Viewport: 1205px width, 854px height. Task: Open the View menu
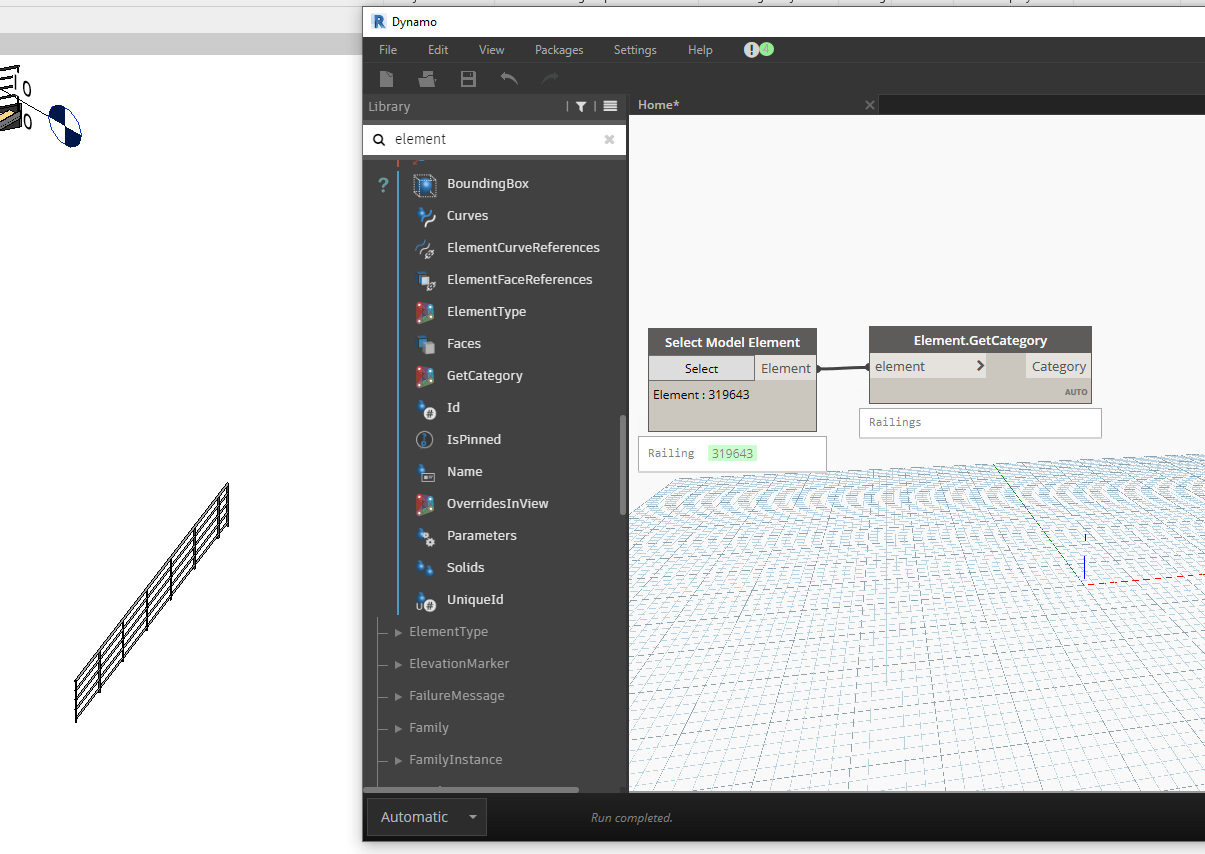[x=491, y=50]
